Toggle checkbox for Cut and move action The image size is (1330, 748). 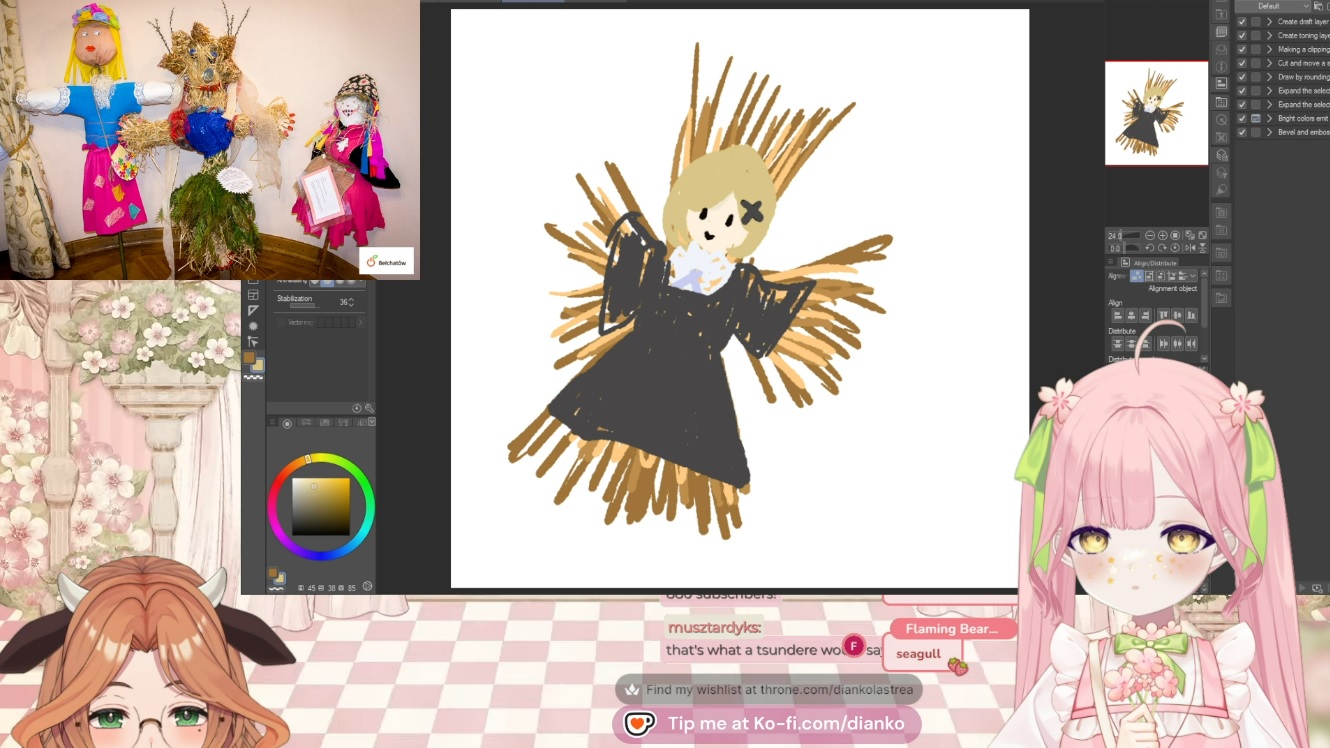(1242, 63)
